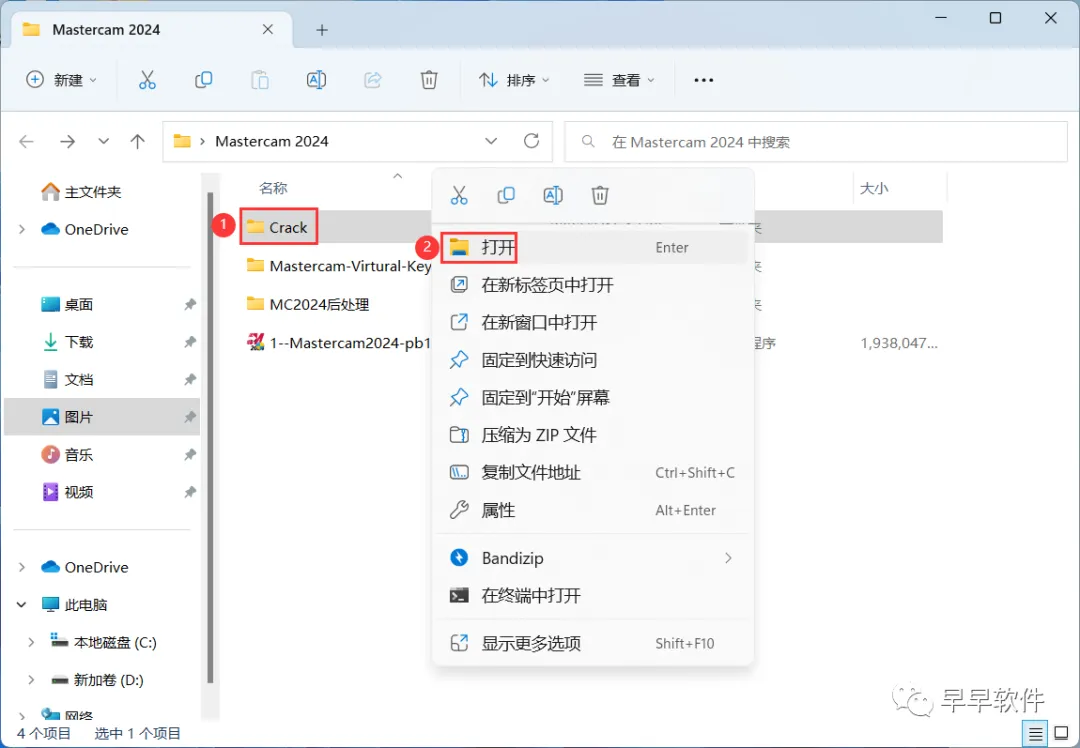Open the three-dots more options menu
1080x748 pixels.
tap(703, 80)
